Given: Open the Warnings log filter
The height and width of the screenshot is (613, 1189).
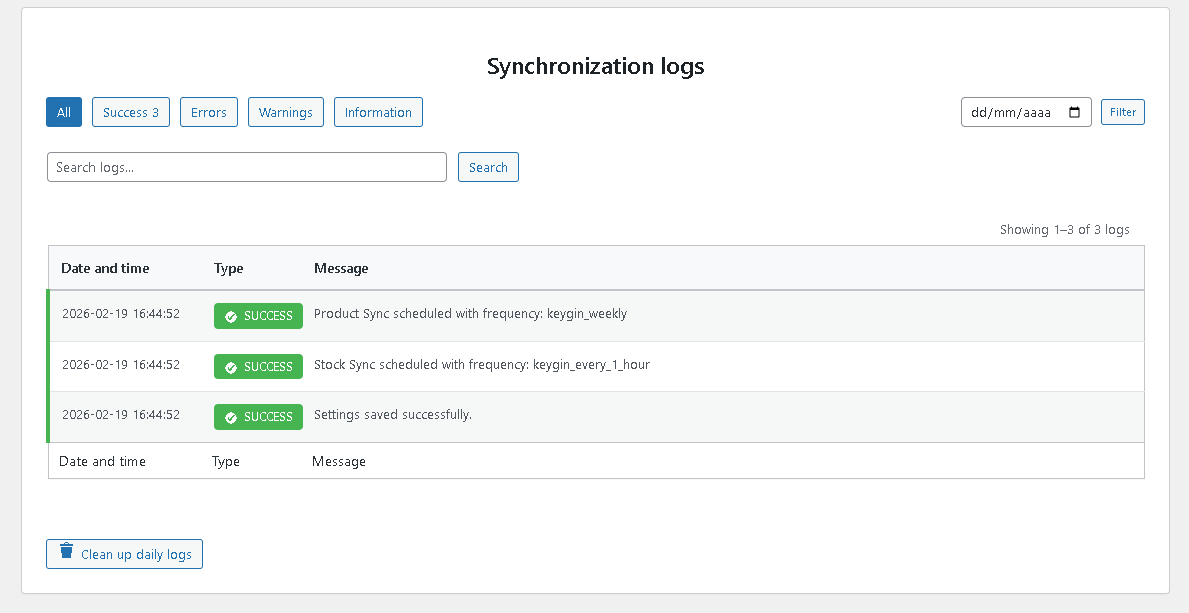Looking at the screenshot, I should (285, 113).
